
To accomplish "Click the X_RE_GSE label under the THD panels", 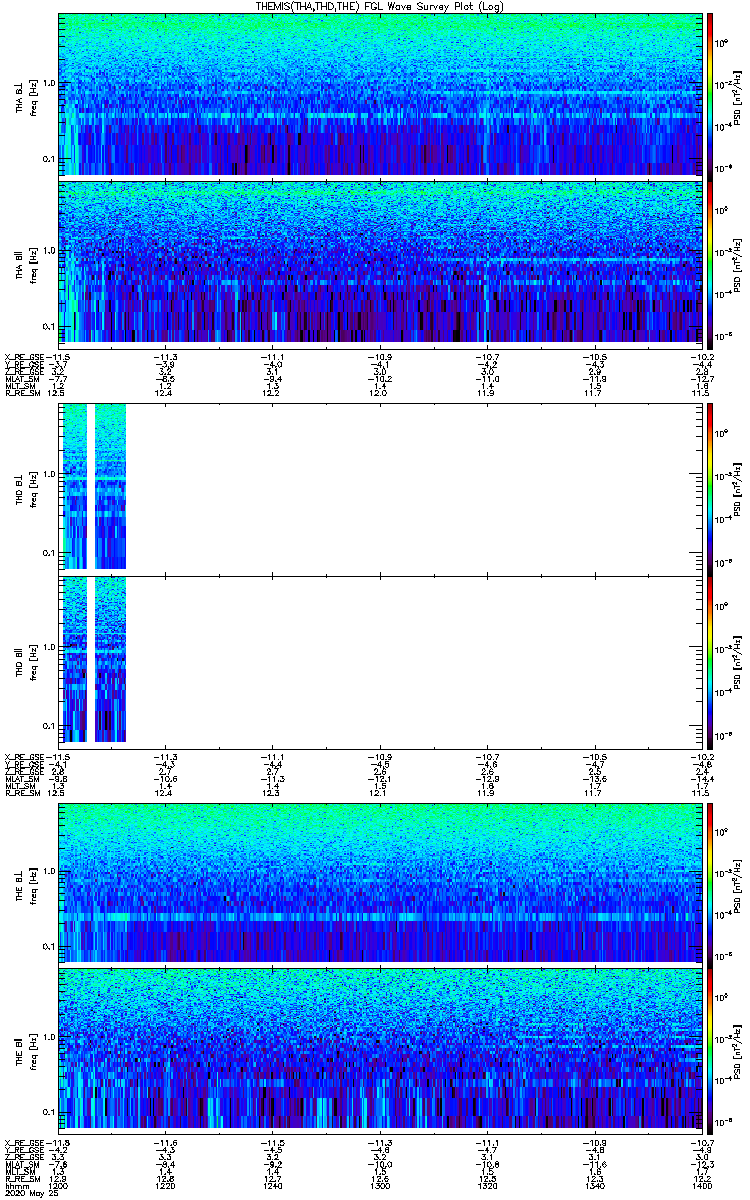I will pyautogui.click(x=23, y=756).
